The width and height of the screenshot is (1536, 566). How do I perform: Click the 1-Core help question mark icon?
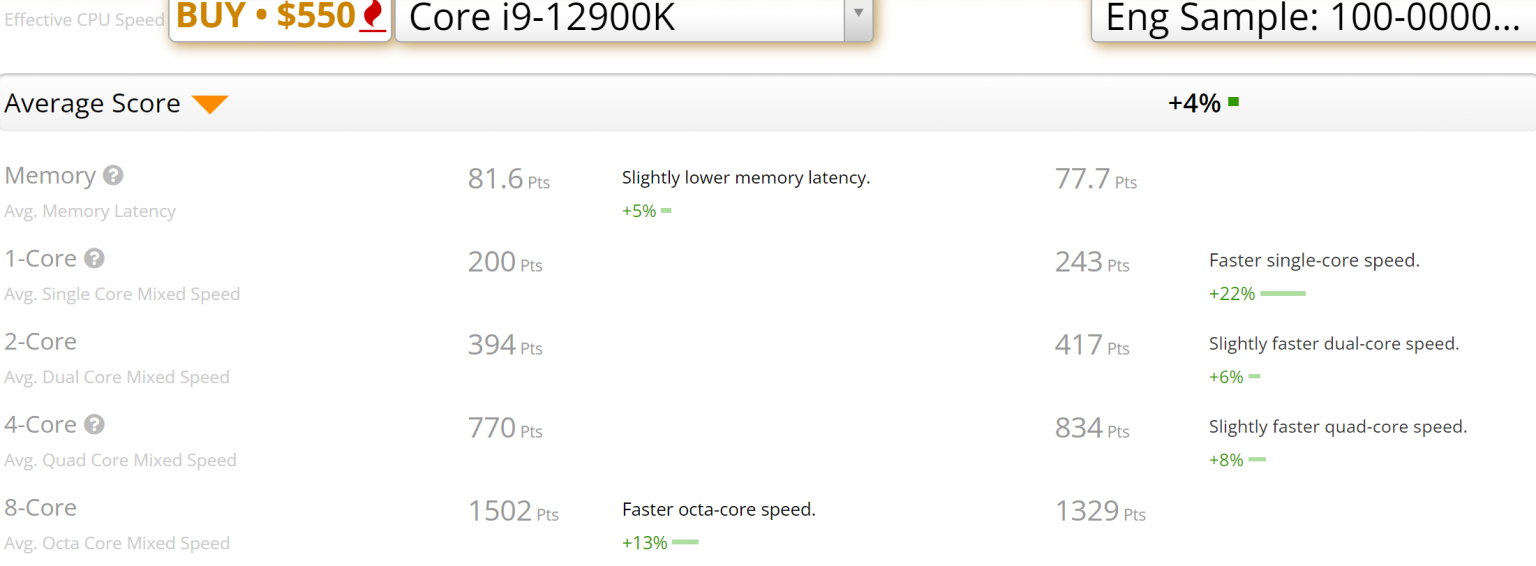pyautogui.click(x=94, y=259)
